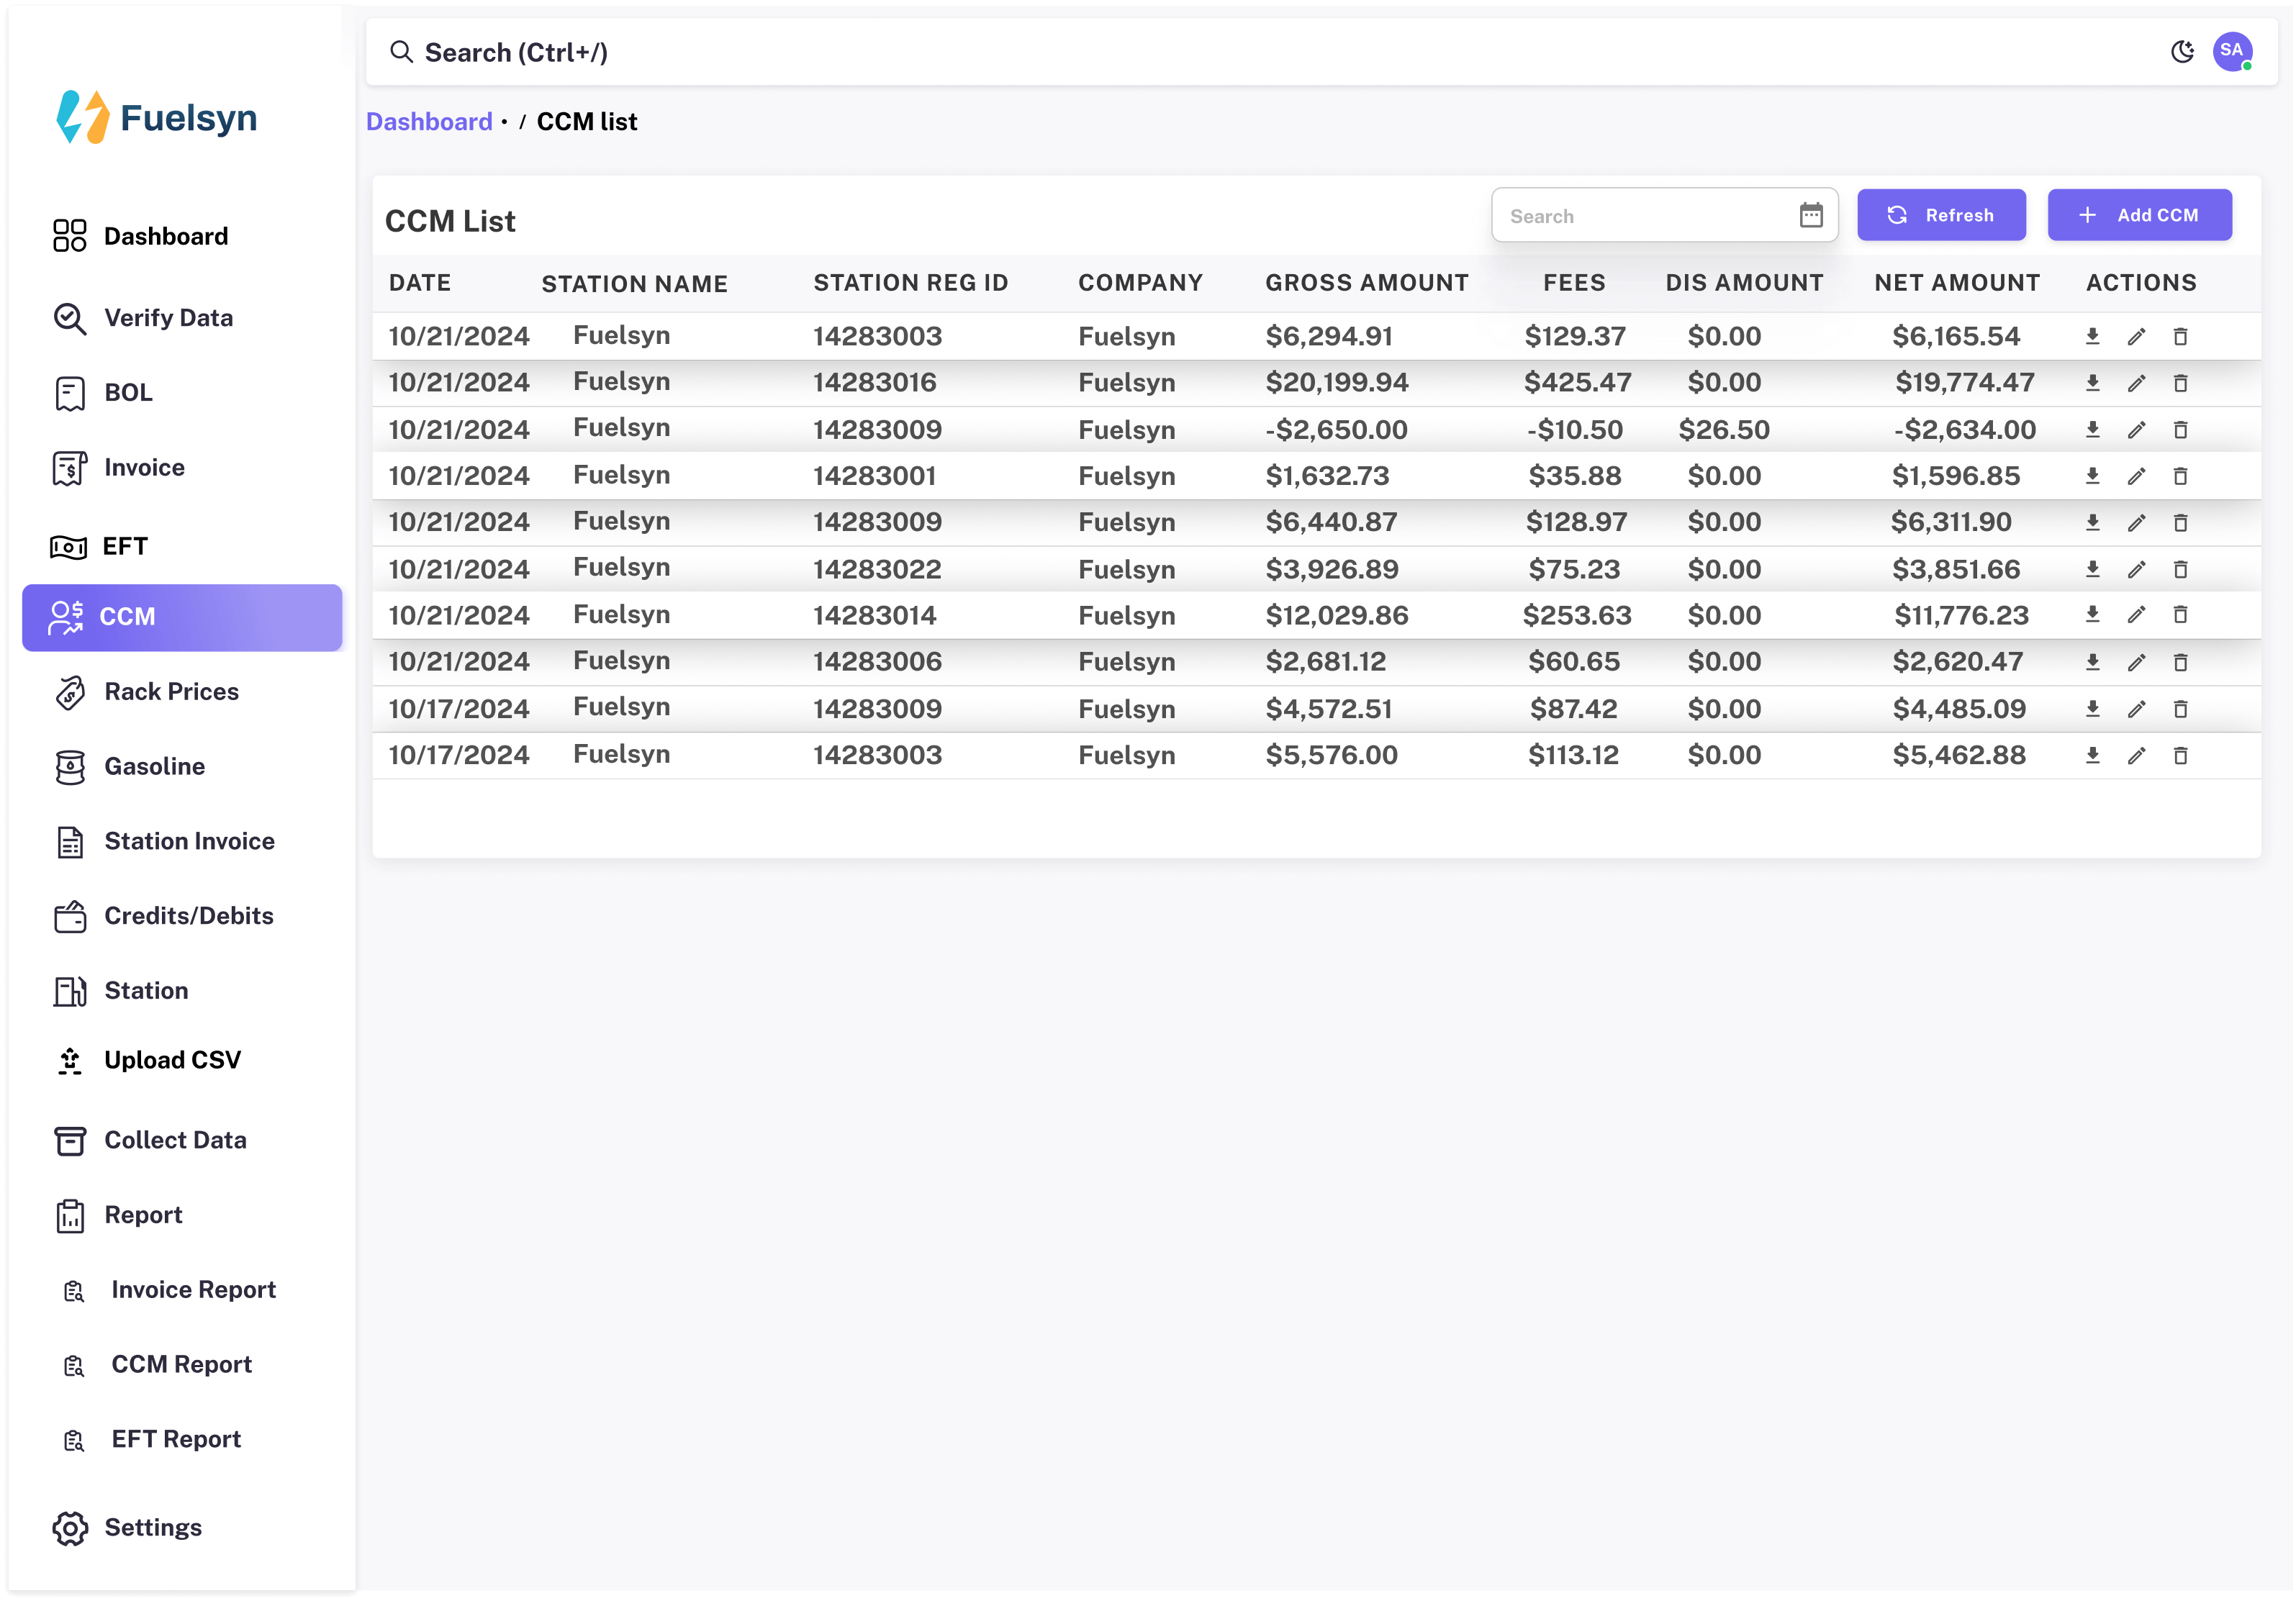Toggle the edit icon for row 14283009

tap(2137, 429)
